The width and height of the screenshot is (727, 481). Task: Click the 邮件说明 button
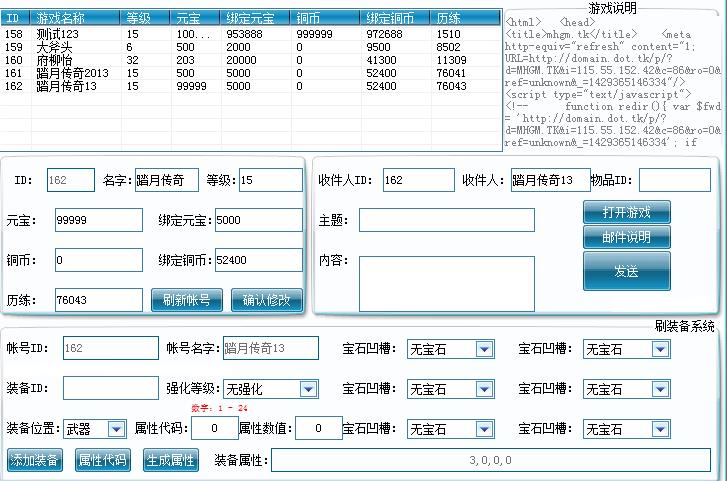627,237
